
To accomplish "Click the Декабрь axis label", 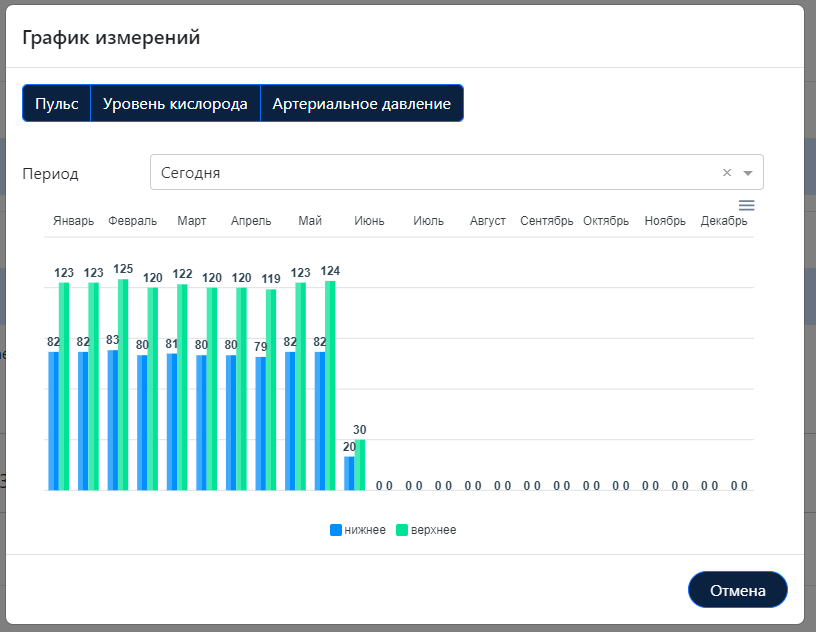I will point(724,221).
